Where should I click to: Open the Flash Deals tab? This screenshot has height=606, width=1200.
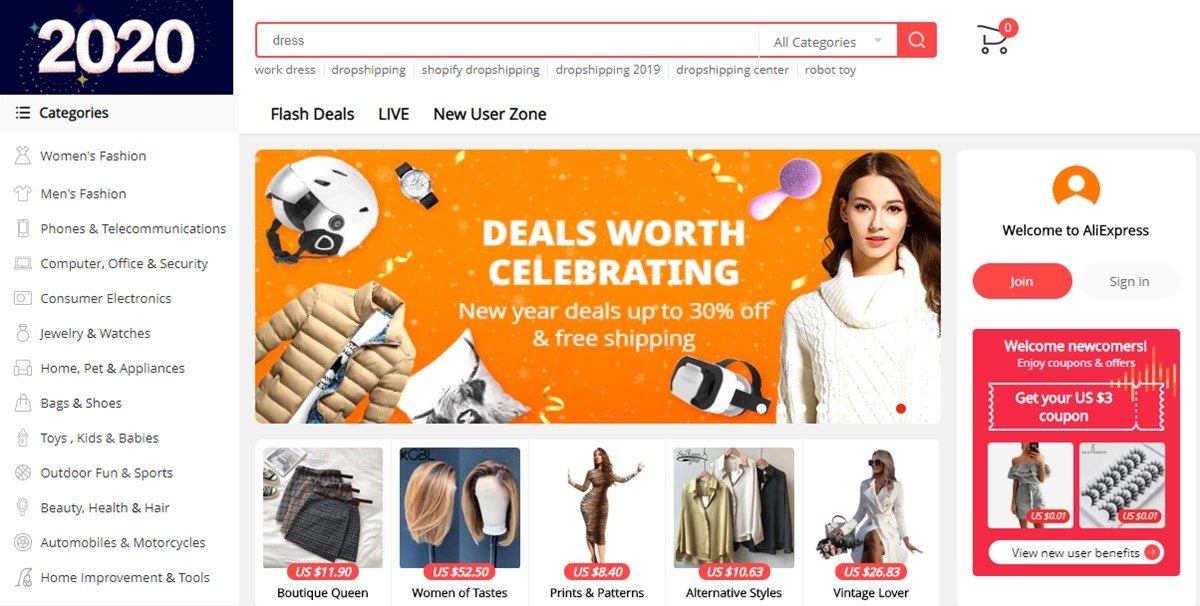(312, 114)
